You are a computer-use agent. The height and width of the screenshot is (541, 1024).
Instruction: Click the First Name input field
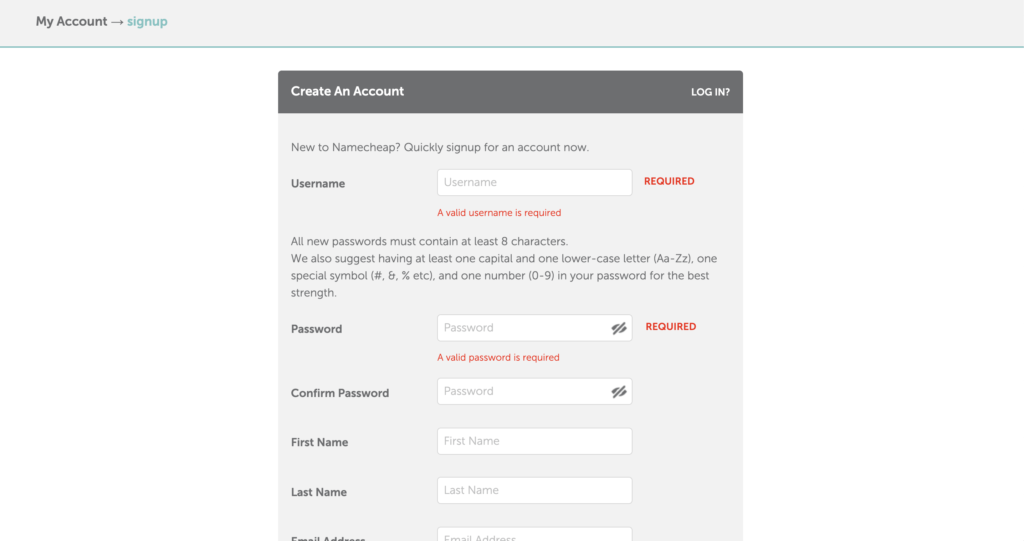[534, 441]
